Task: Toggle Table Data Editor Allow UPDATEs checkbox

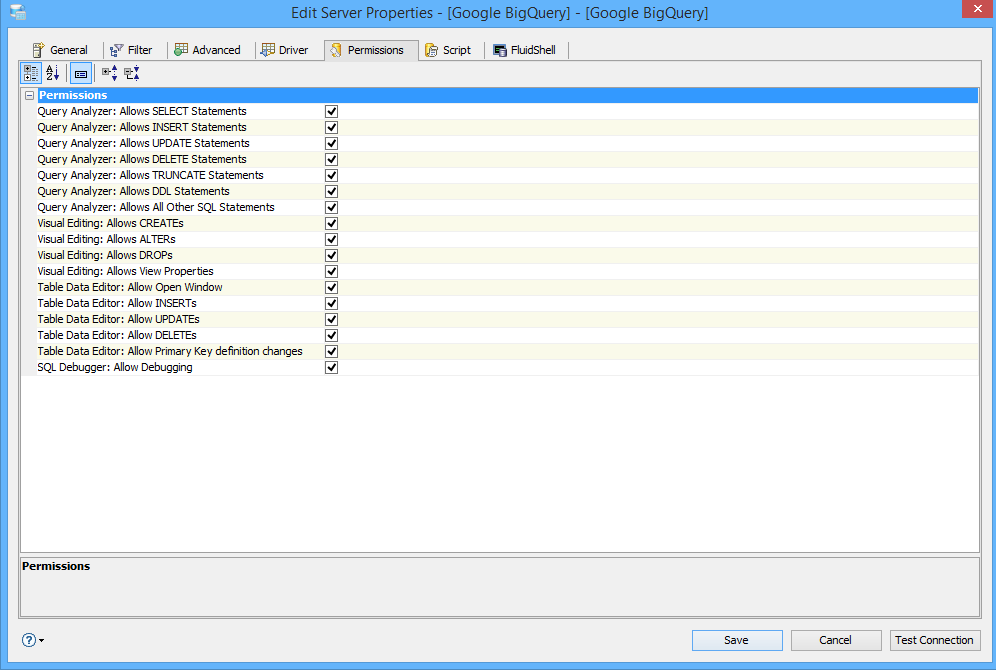Action: pos(332,319)
